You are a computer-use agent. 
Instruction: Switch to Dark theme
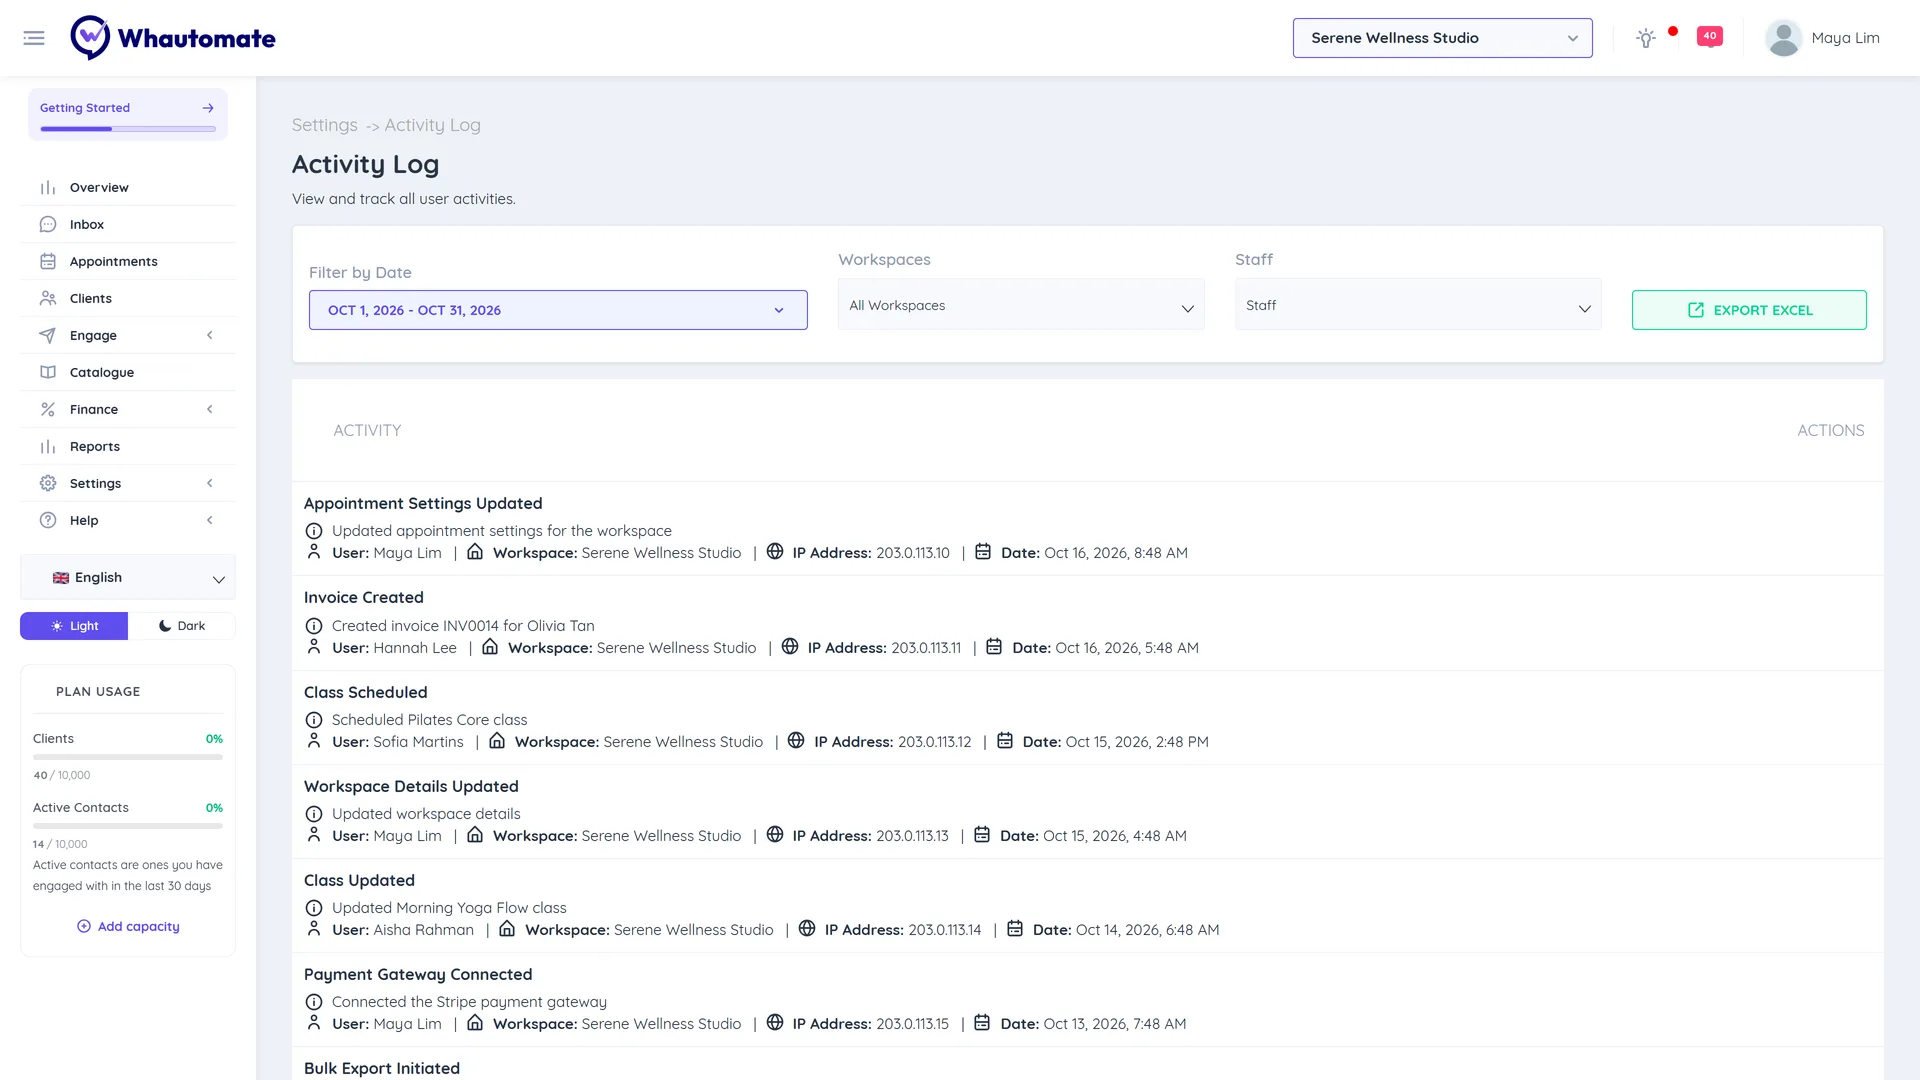[182, 626]
